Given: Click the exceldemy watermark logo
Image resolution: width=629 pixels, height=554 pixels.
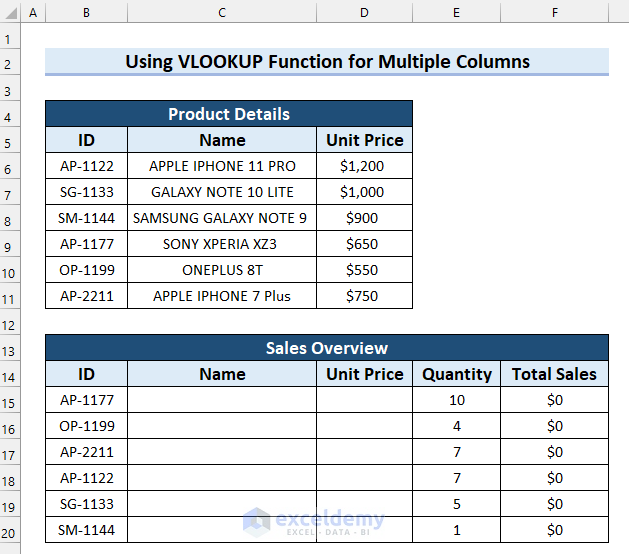Looking at the screenshot, I should coord(257,520).
